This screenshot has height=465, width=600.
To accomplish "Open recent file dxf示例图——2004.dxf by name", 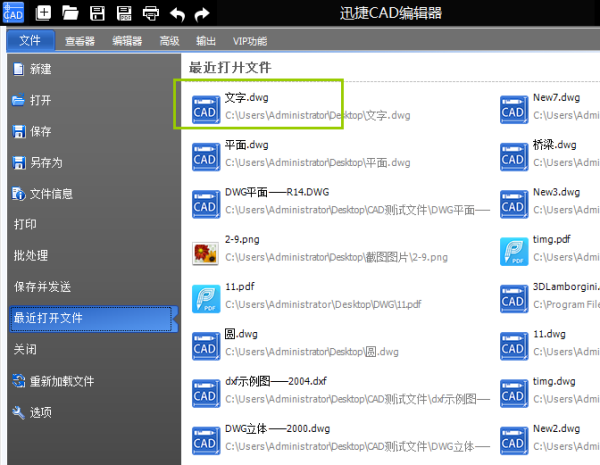I will pos(276,381).
